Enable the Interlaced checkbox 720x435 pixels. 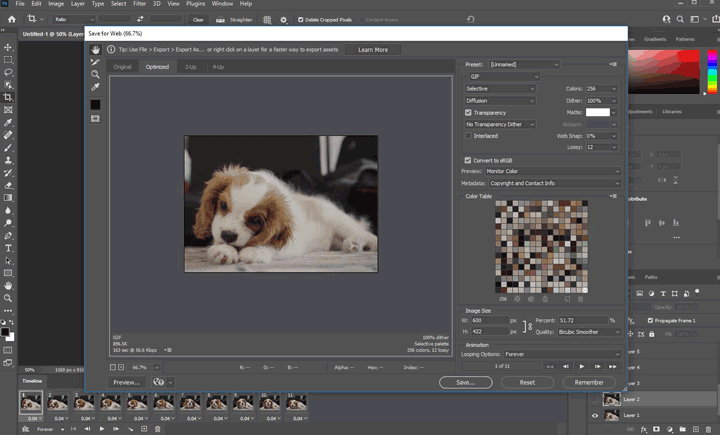[469, 136]
